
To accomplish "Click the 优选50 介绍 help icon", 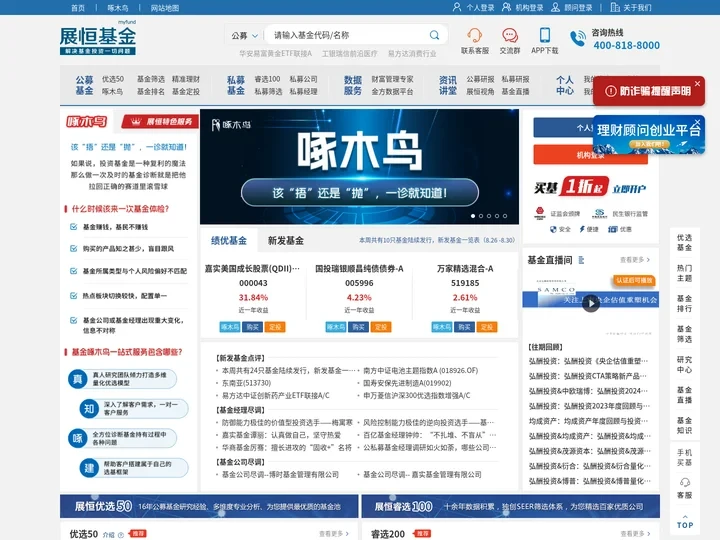I will 121,534.
